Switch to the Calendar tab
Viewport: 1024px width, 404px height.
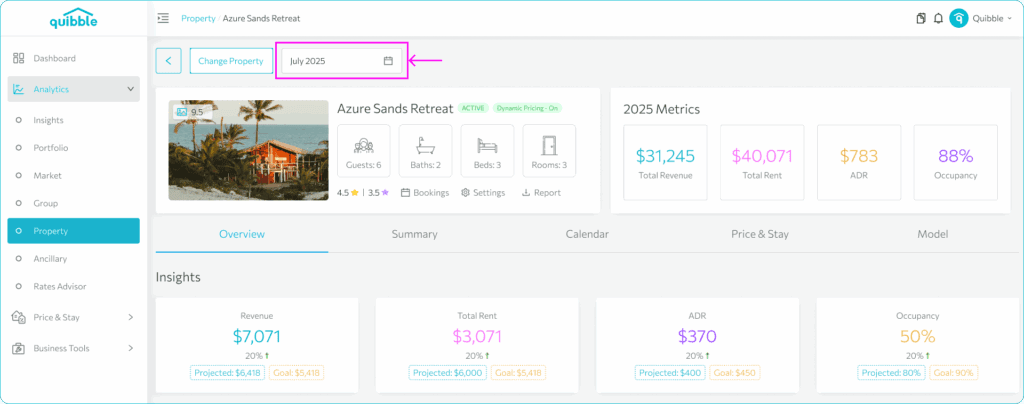tap(587, 234)
